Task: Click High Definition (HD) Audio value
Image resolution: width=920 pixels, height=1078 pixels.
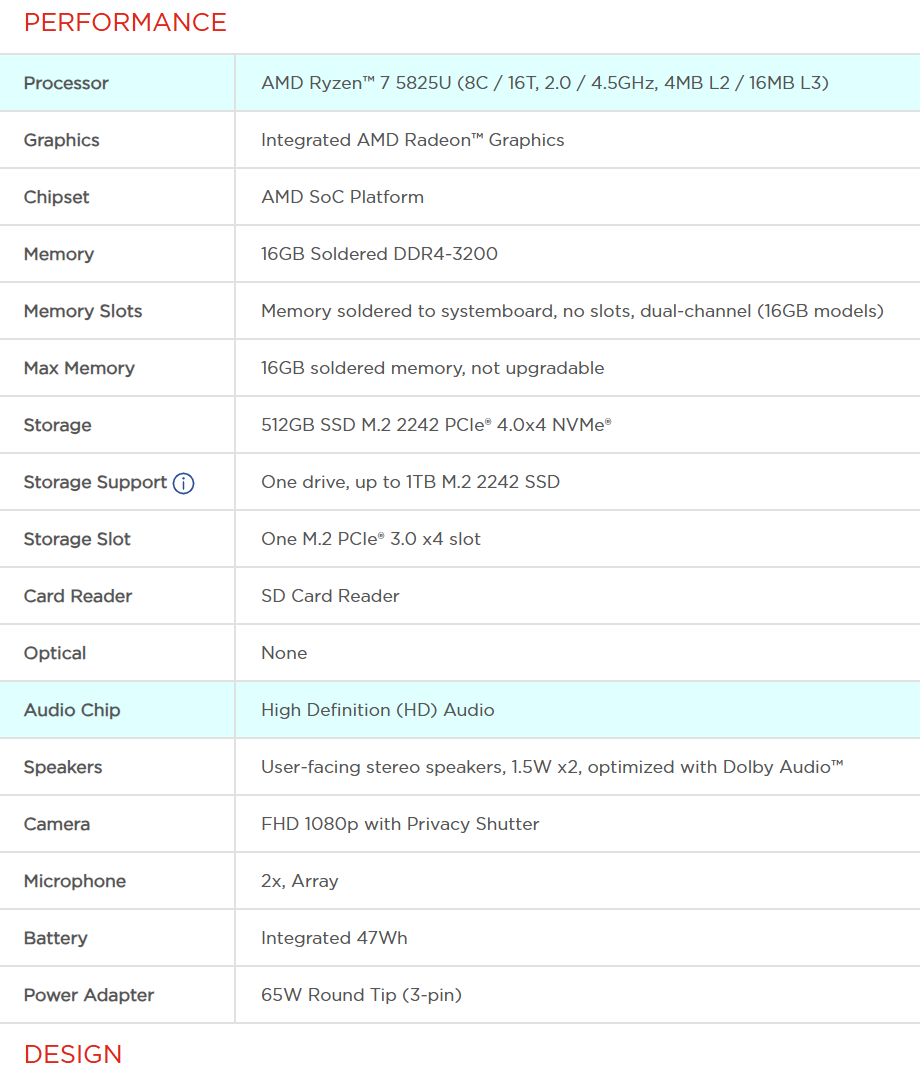Action: click(377, 710)
